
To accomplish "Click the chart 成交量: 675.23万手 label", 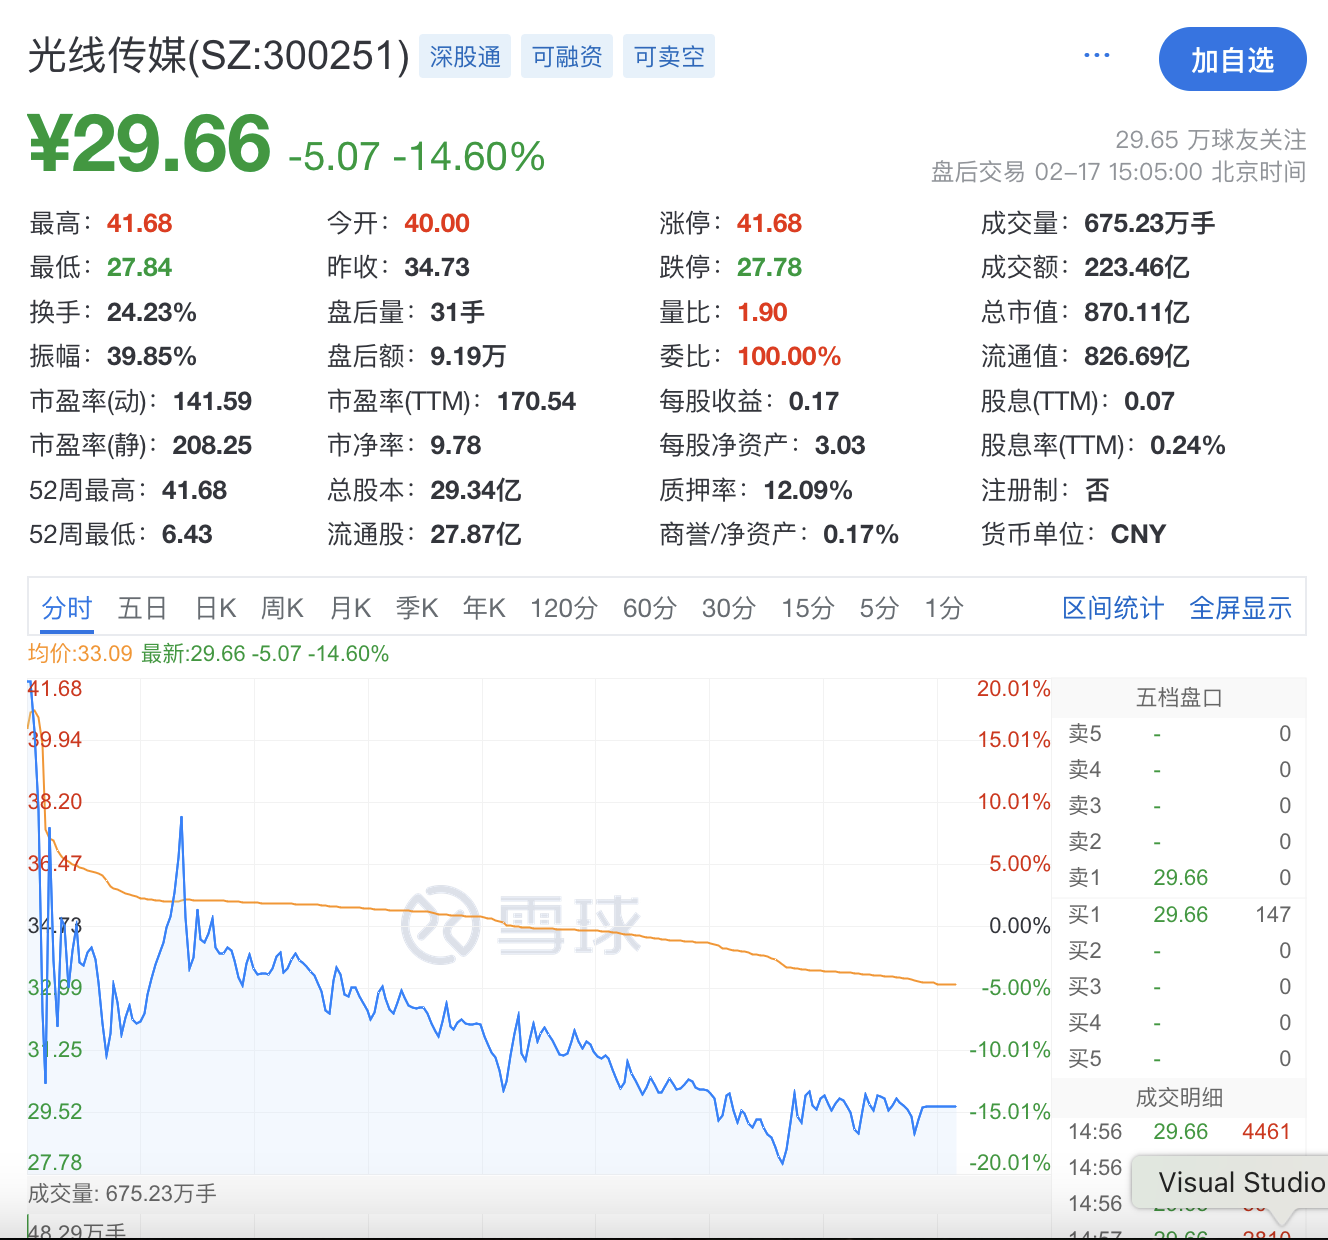I will pos(122,1193).
